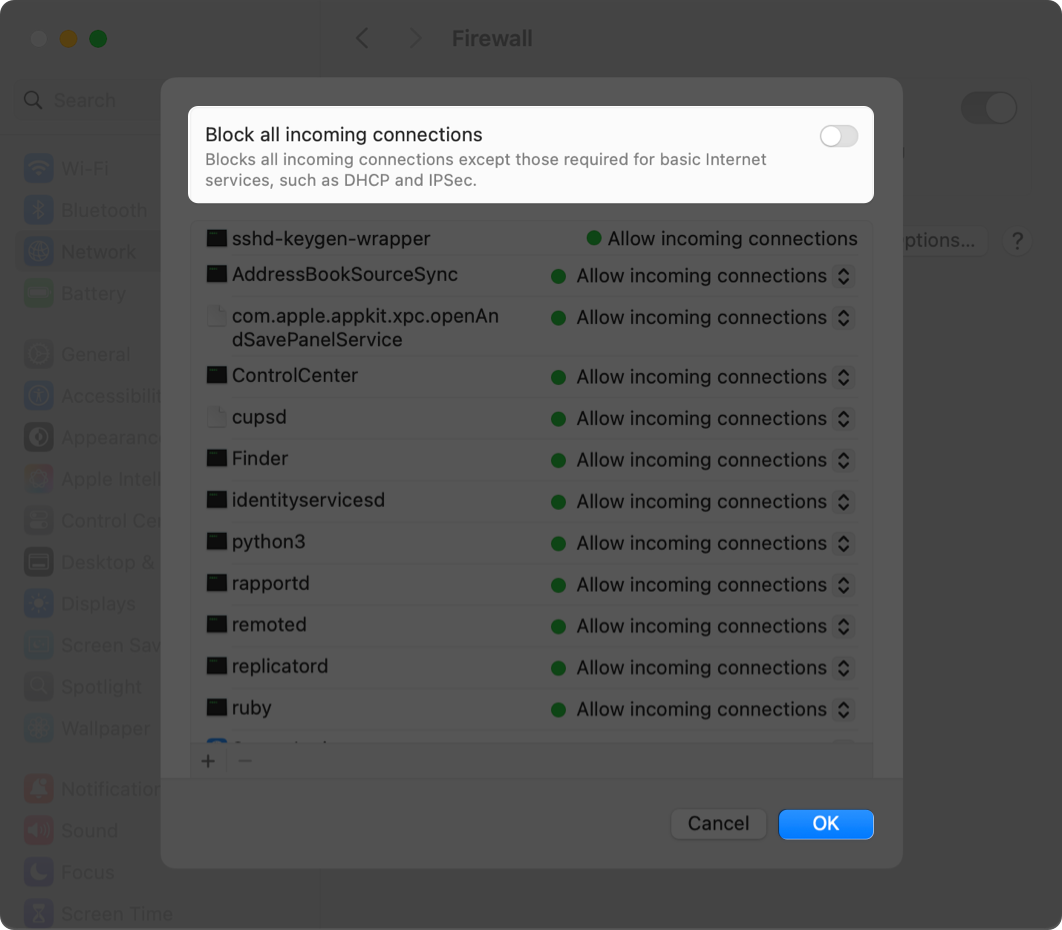Click the Finder app icon in list
This screenshot has height=930, width=1062.
[217, 459]
